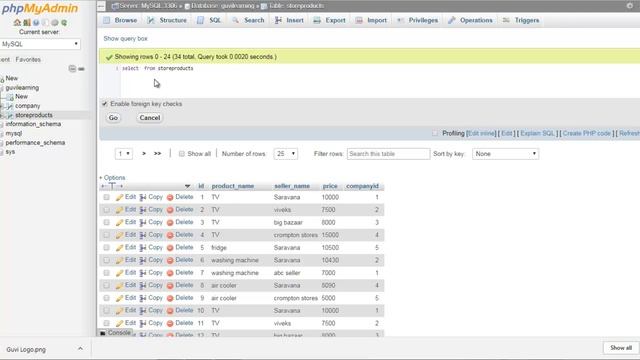This screenshot has height=360, width=640.
Task: Click pencil Edit icon for row id 1
Action: (x=119, y=198)
